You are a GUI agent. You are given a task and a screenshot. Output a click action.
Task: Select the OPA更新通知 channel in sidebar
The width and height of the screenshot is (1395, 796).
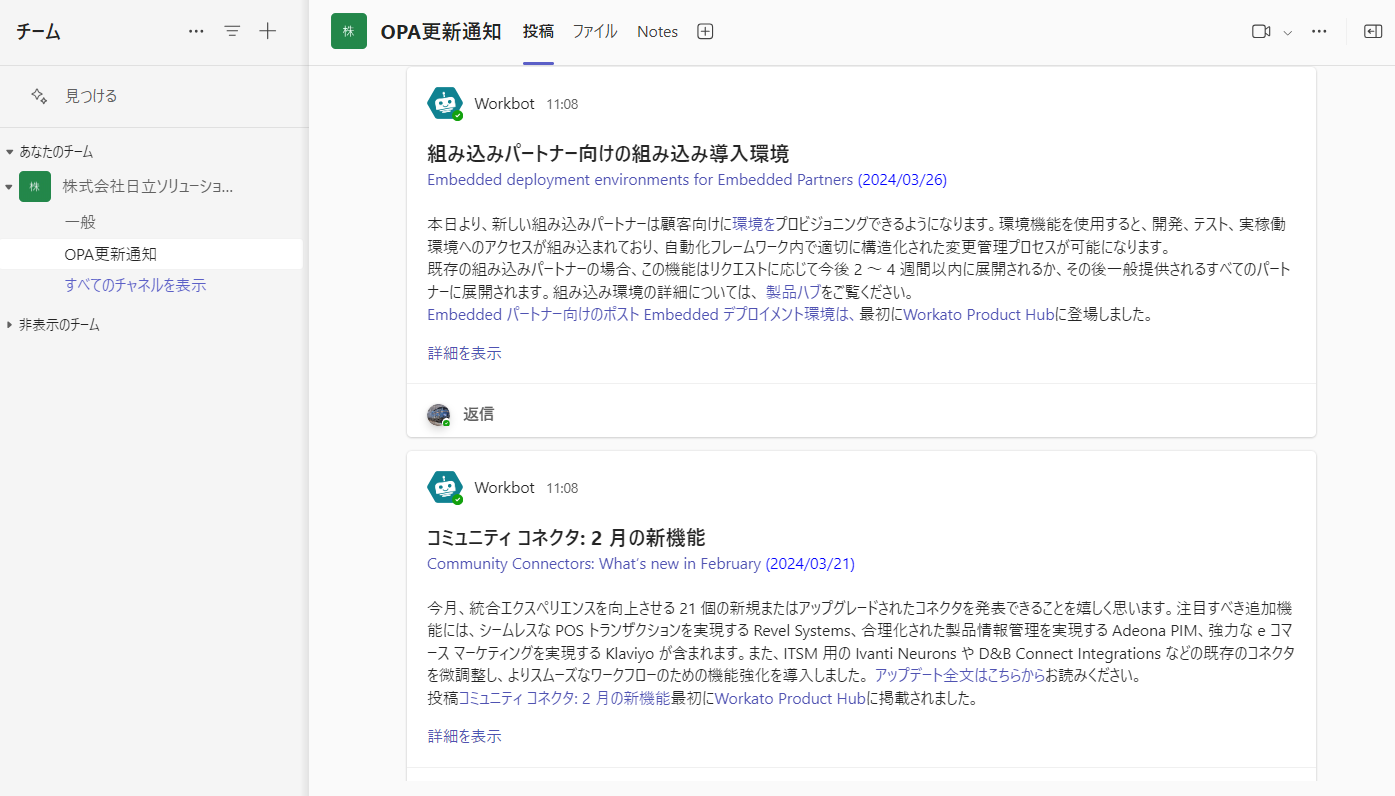(151, 254)
